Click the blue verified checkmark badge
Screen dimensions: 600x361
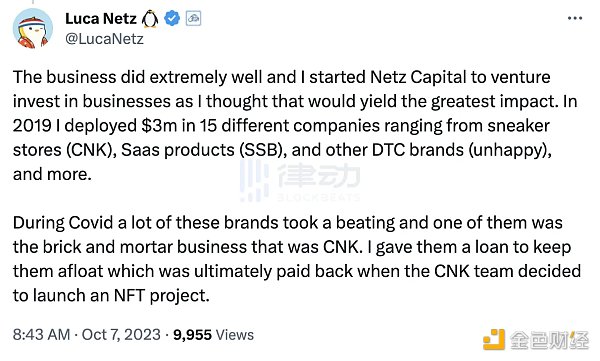[x=172, y=18]
